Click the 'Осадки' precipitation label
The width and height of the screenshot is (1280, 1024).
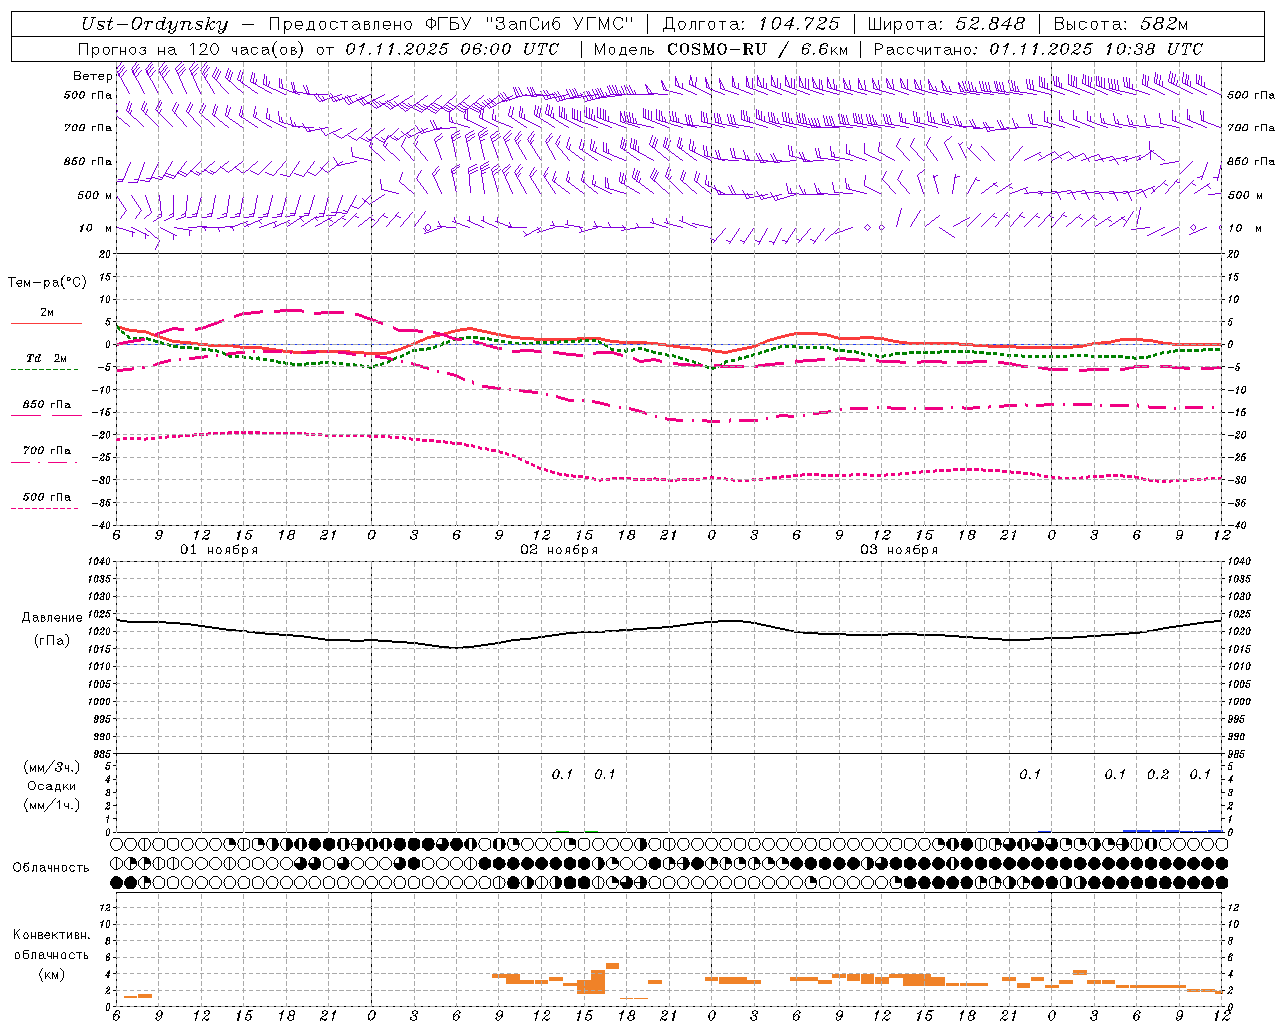[52, 786]
